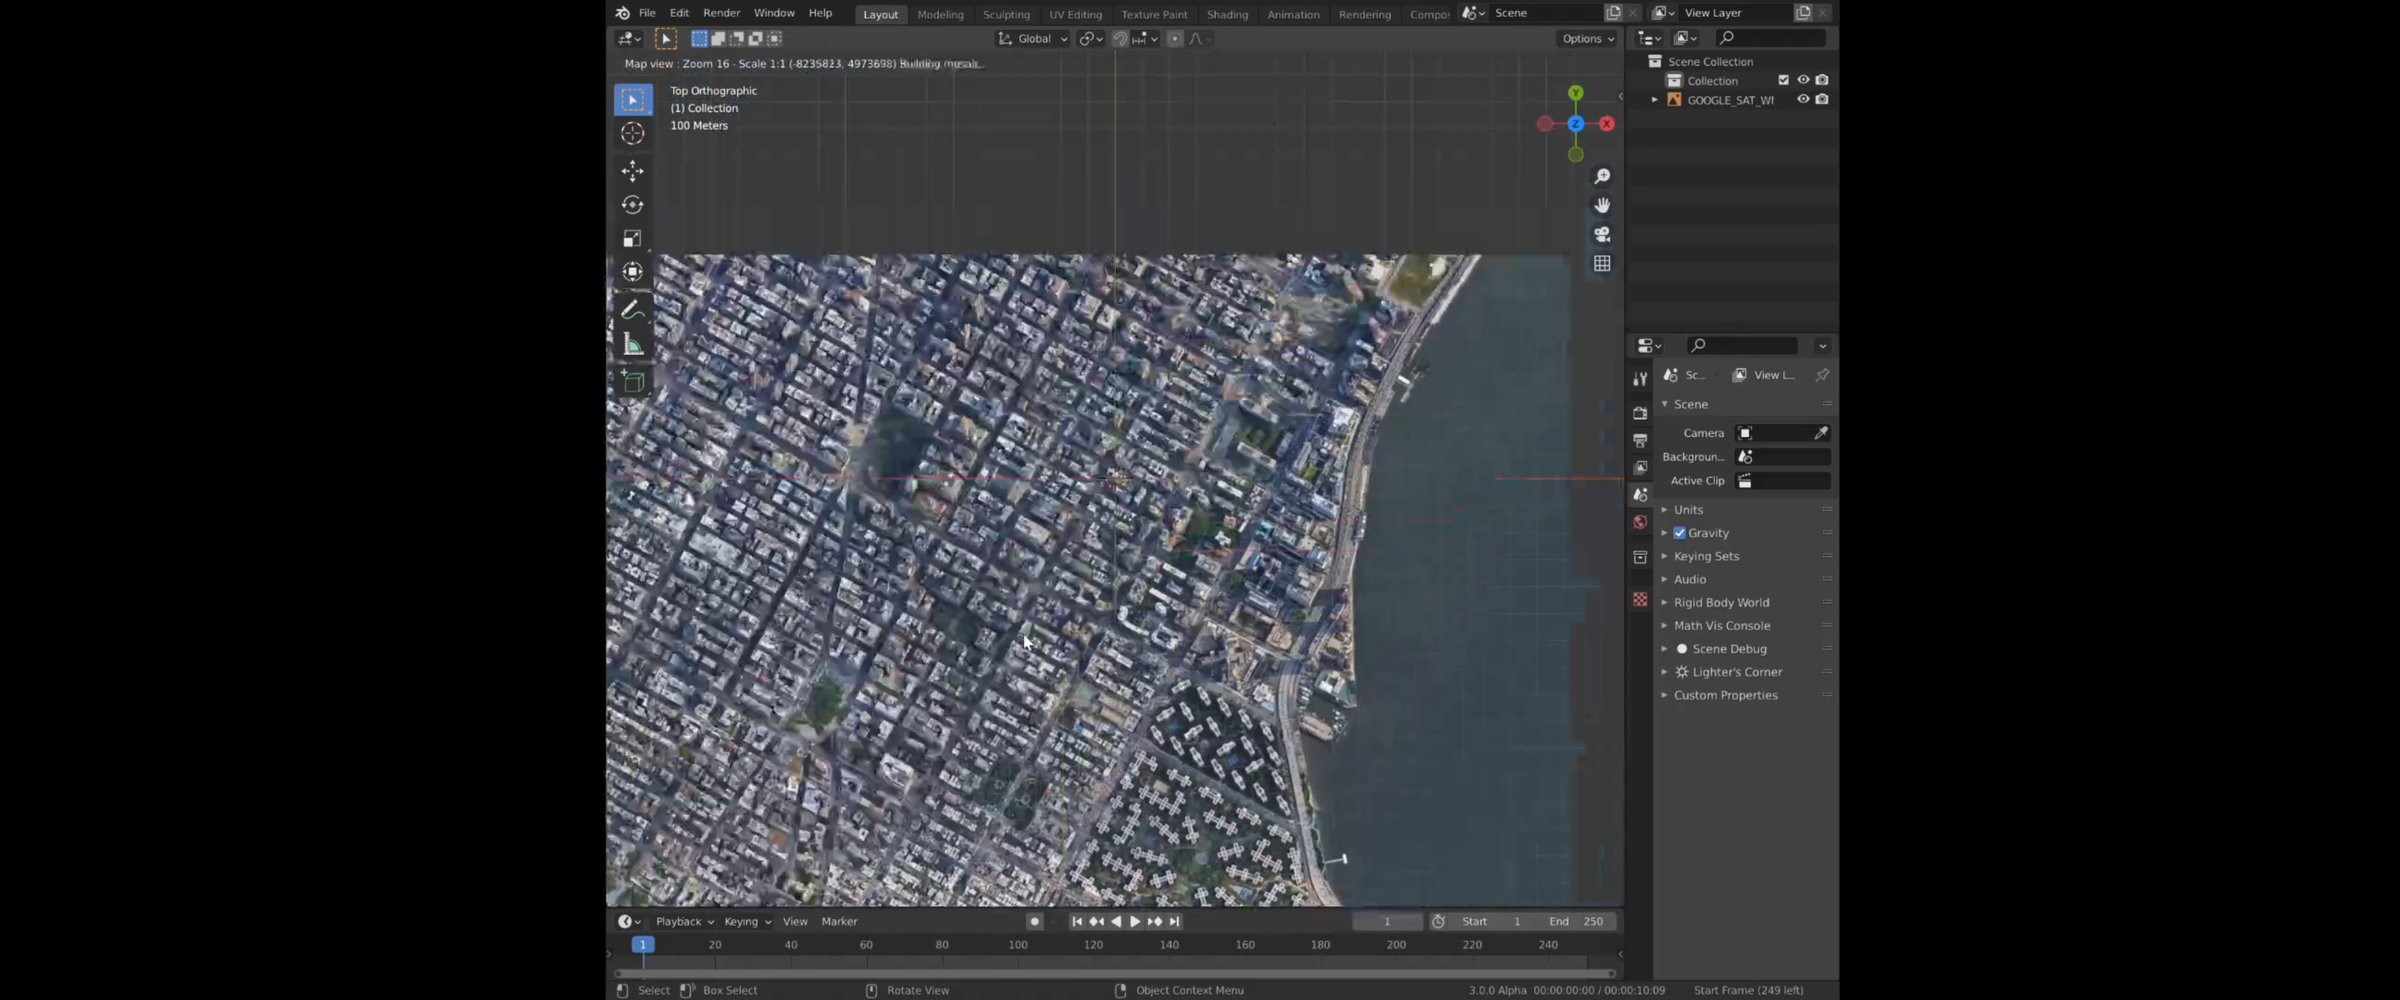This screenshot has width=2400, height=1000.
Task: Choose the Measure tool
Action: pyautogui.click(x=632, y=345)
